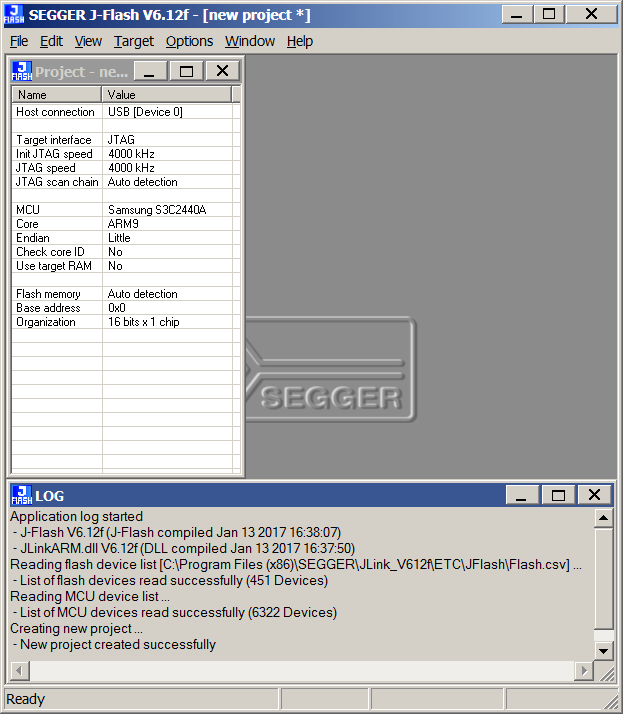Minimize the LOG window
623x714 pixels.
521,495
